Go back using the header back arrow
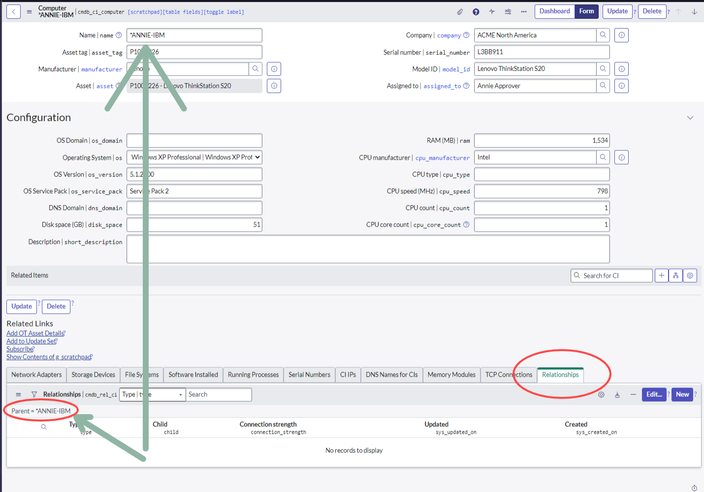The width and height of the screenshot is (704, 492). click(13, 12)
